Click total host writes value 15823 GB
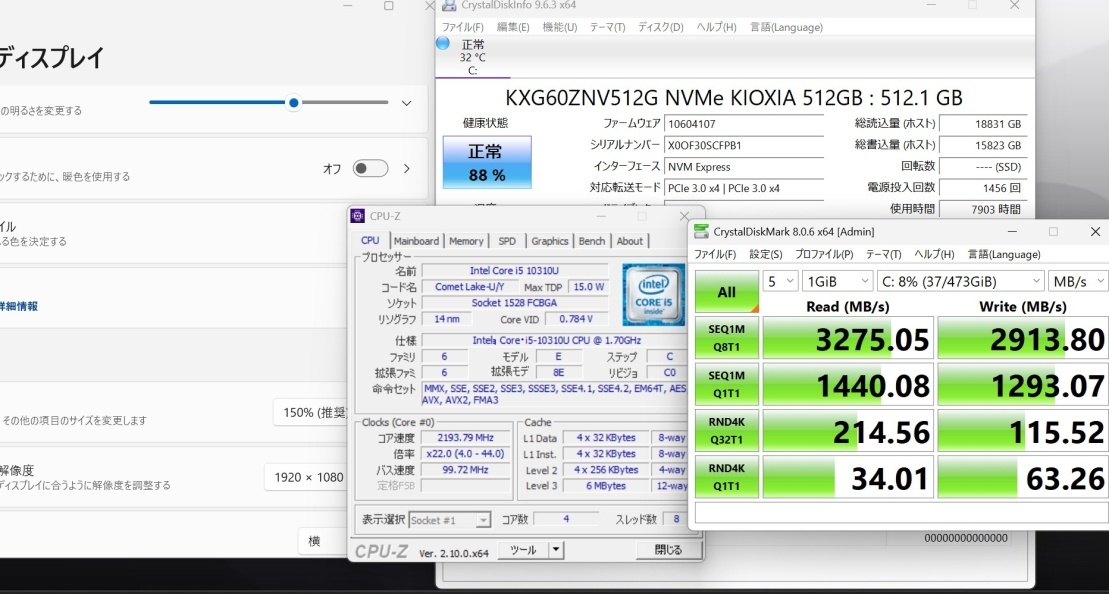This screenshot has height=594, width=1109. 983,145
